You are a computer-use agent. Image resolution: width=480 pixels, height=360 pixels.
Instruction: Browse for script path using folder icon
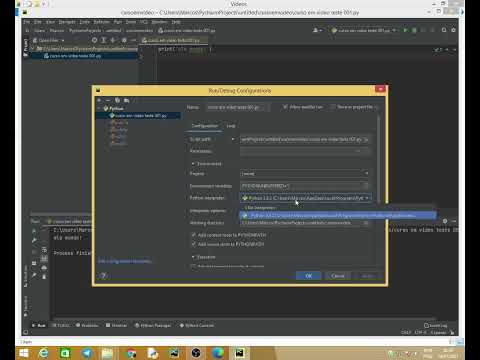(x=366, y=139)
